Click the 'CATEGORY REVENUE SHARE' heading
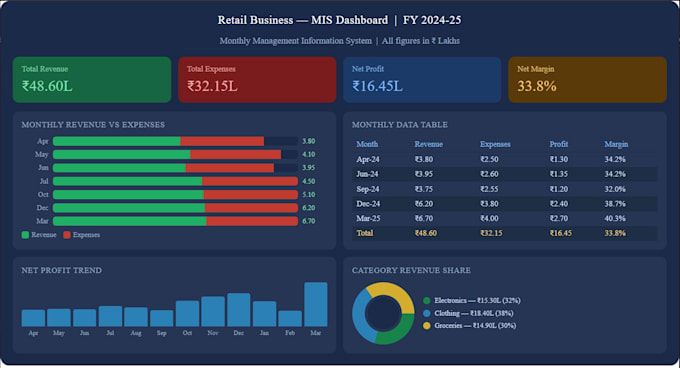680x368 pixels. pyautogui.click(x=411, y=270)
